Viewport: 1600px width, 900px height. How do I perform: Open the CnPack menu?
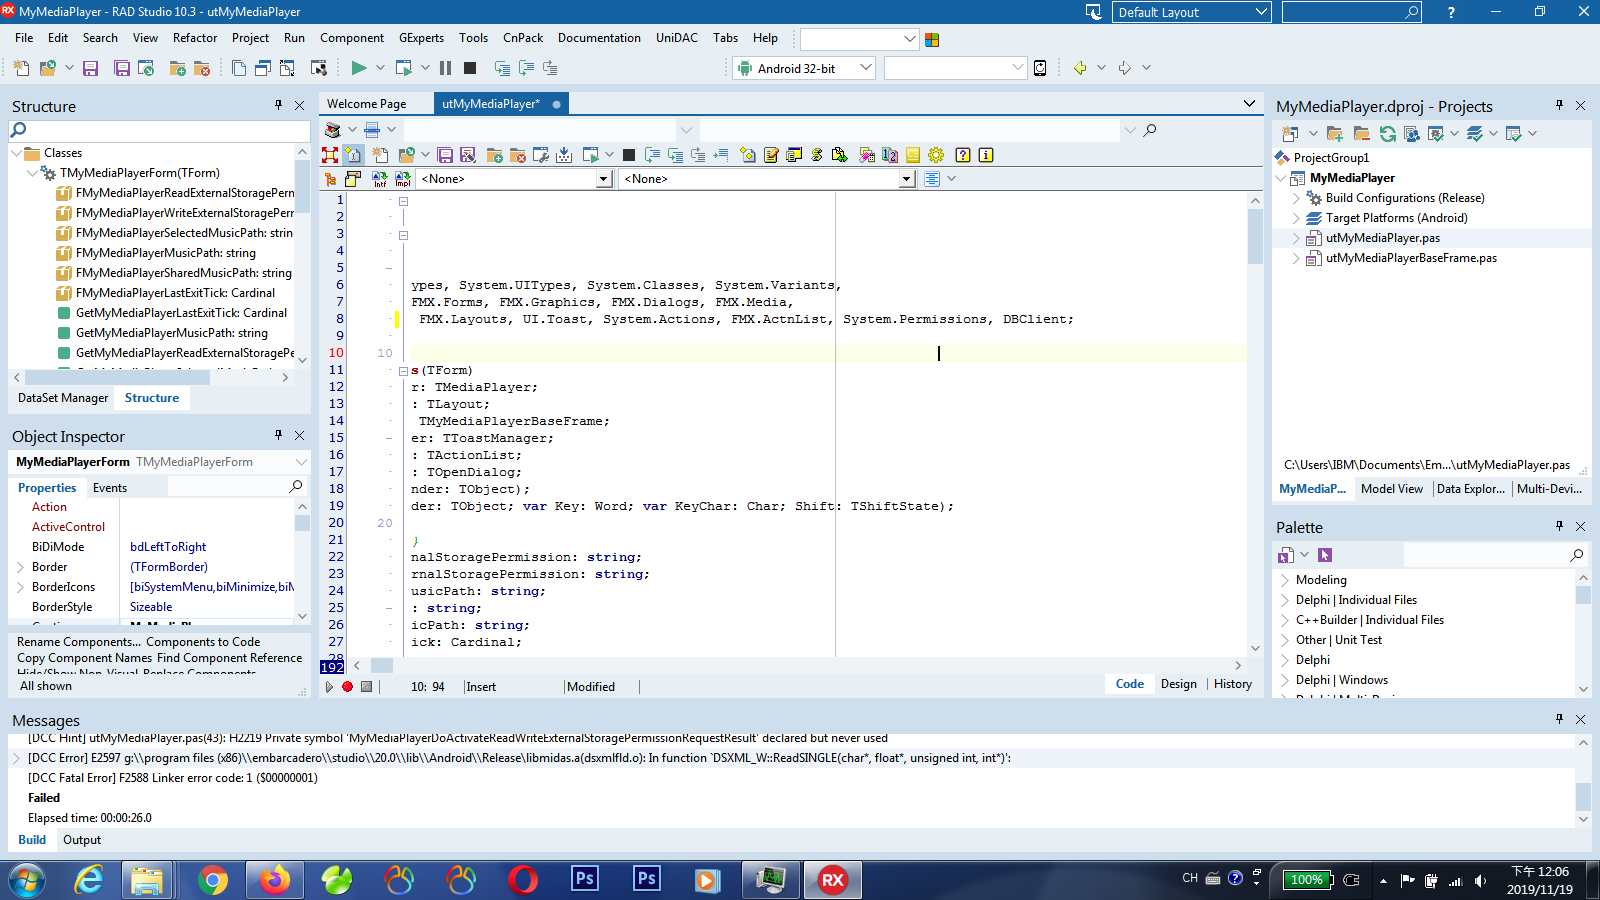pos(523,38)
